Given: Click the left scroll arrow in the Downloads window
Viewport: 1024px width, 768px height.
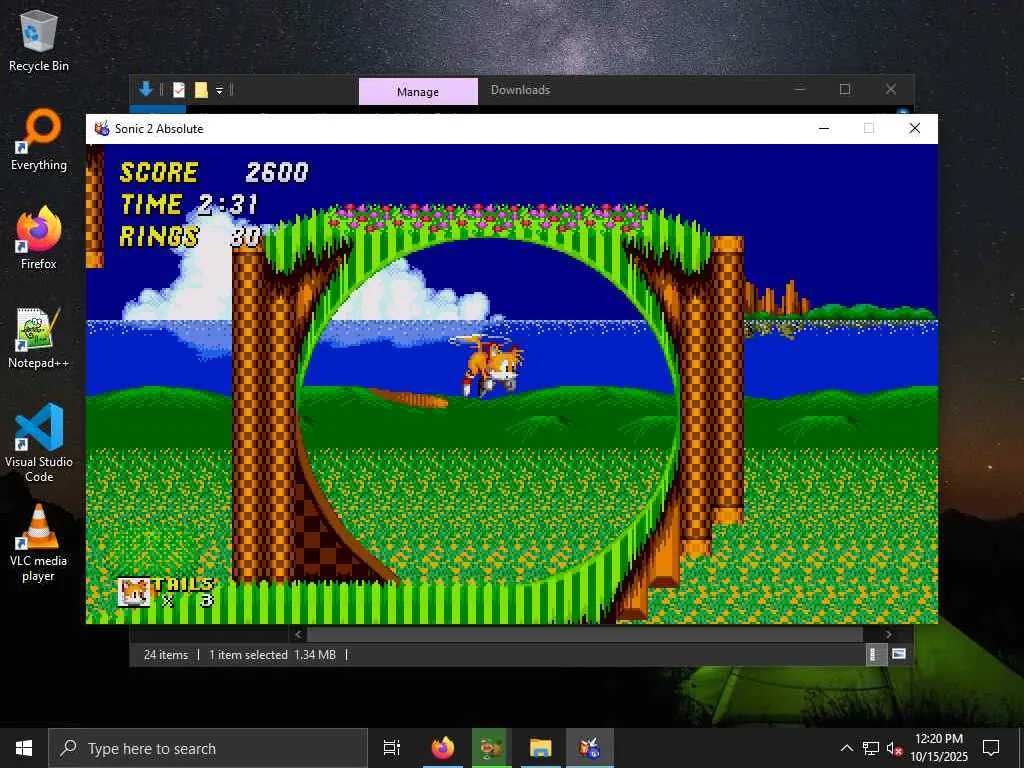Looking at the screenshot, I should click(298, 634).
